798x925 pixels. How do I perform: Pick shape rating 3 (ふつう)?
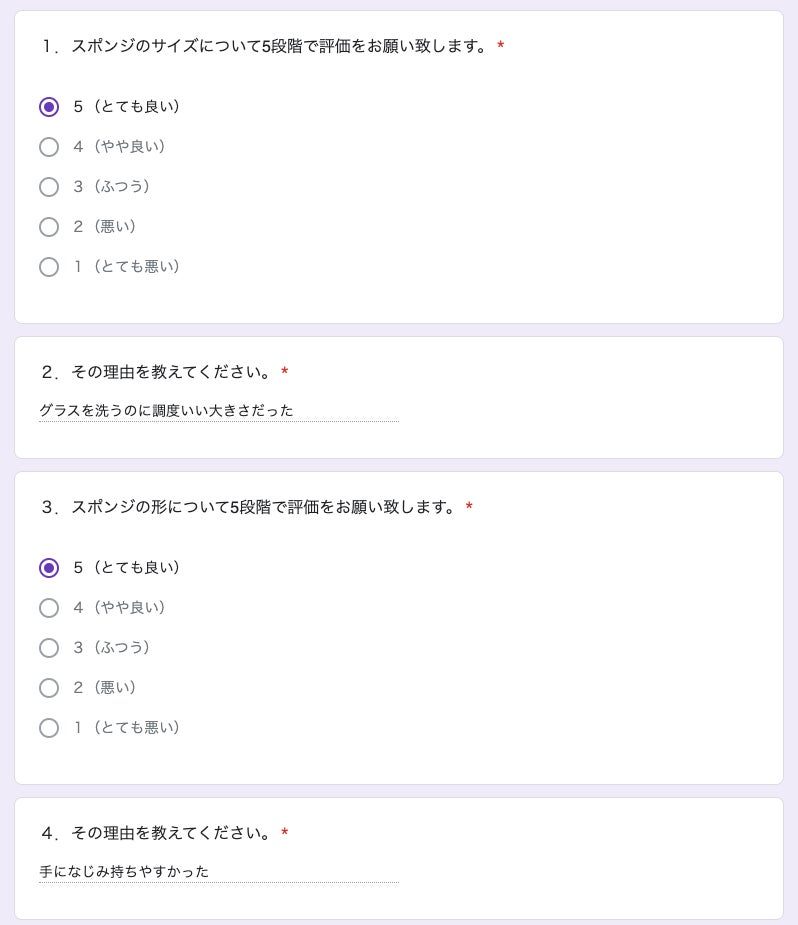pos(49,648)
